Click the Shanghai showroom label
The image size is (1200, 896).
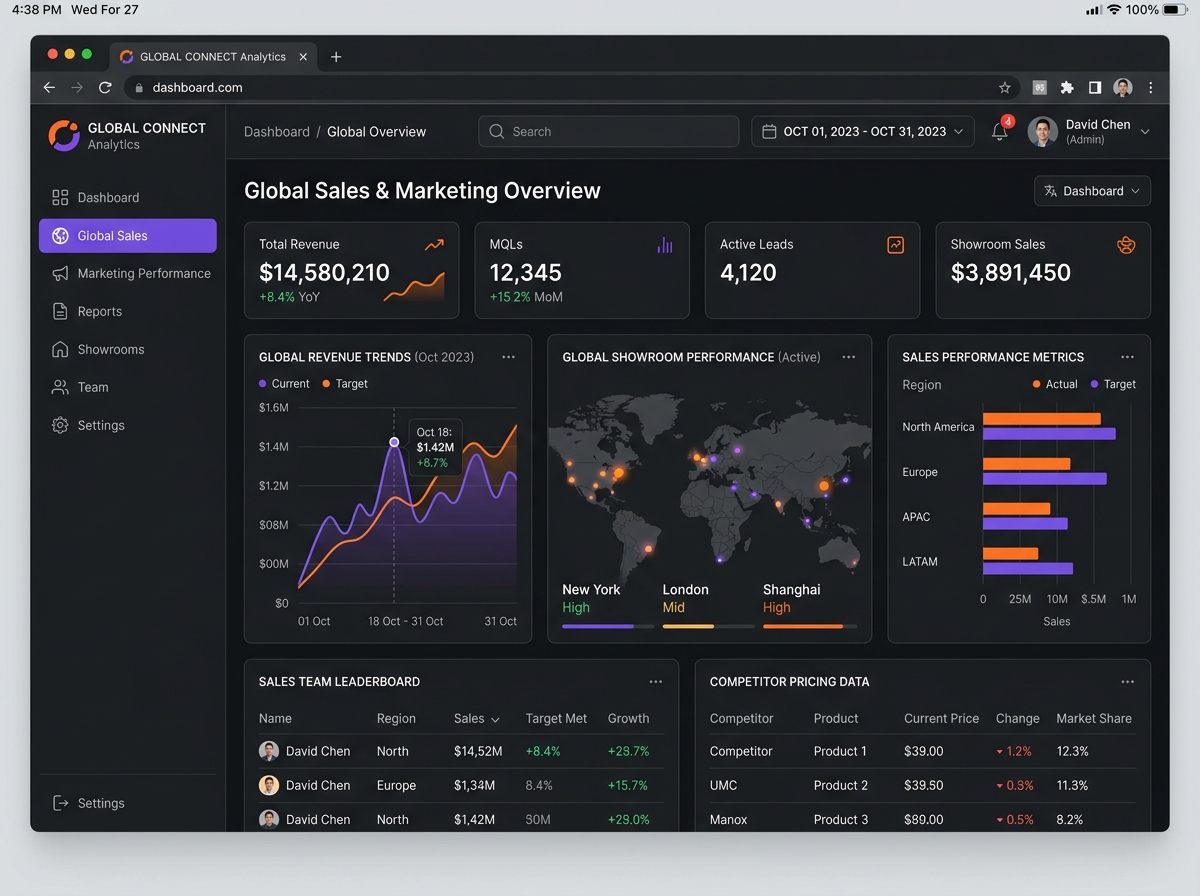point(791,590)
